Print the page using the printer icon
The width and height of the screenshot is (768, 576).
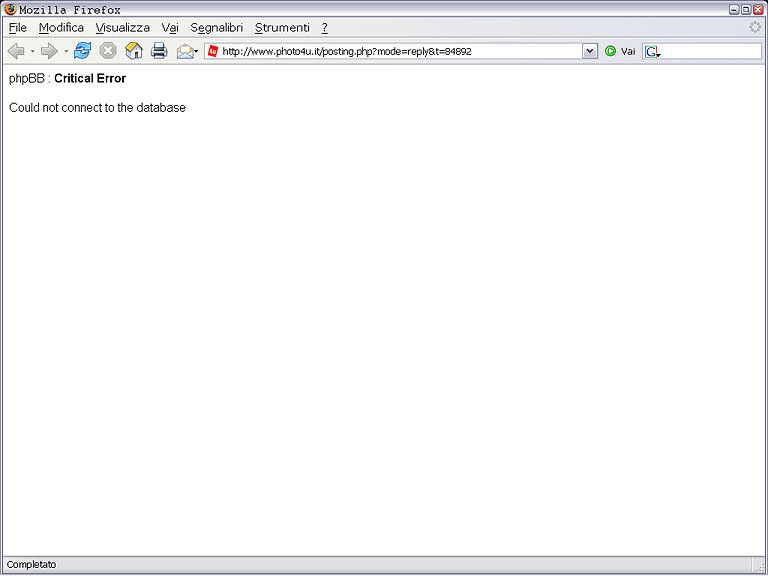coord(159,51)
